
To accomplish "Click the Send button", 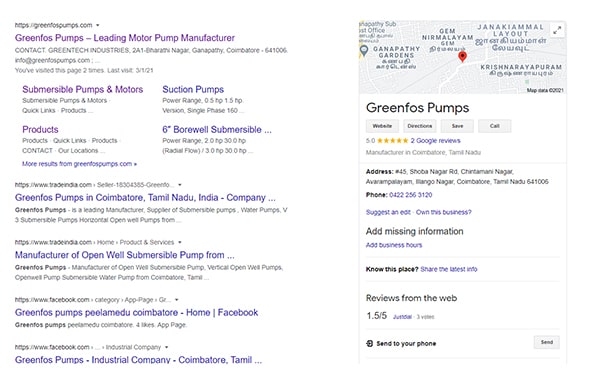I will pyautogui.click(x=547, y=342).
